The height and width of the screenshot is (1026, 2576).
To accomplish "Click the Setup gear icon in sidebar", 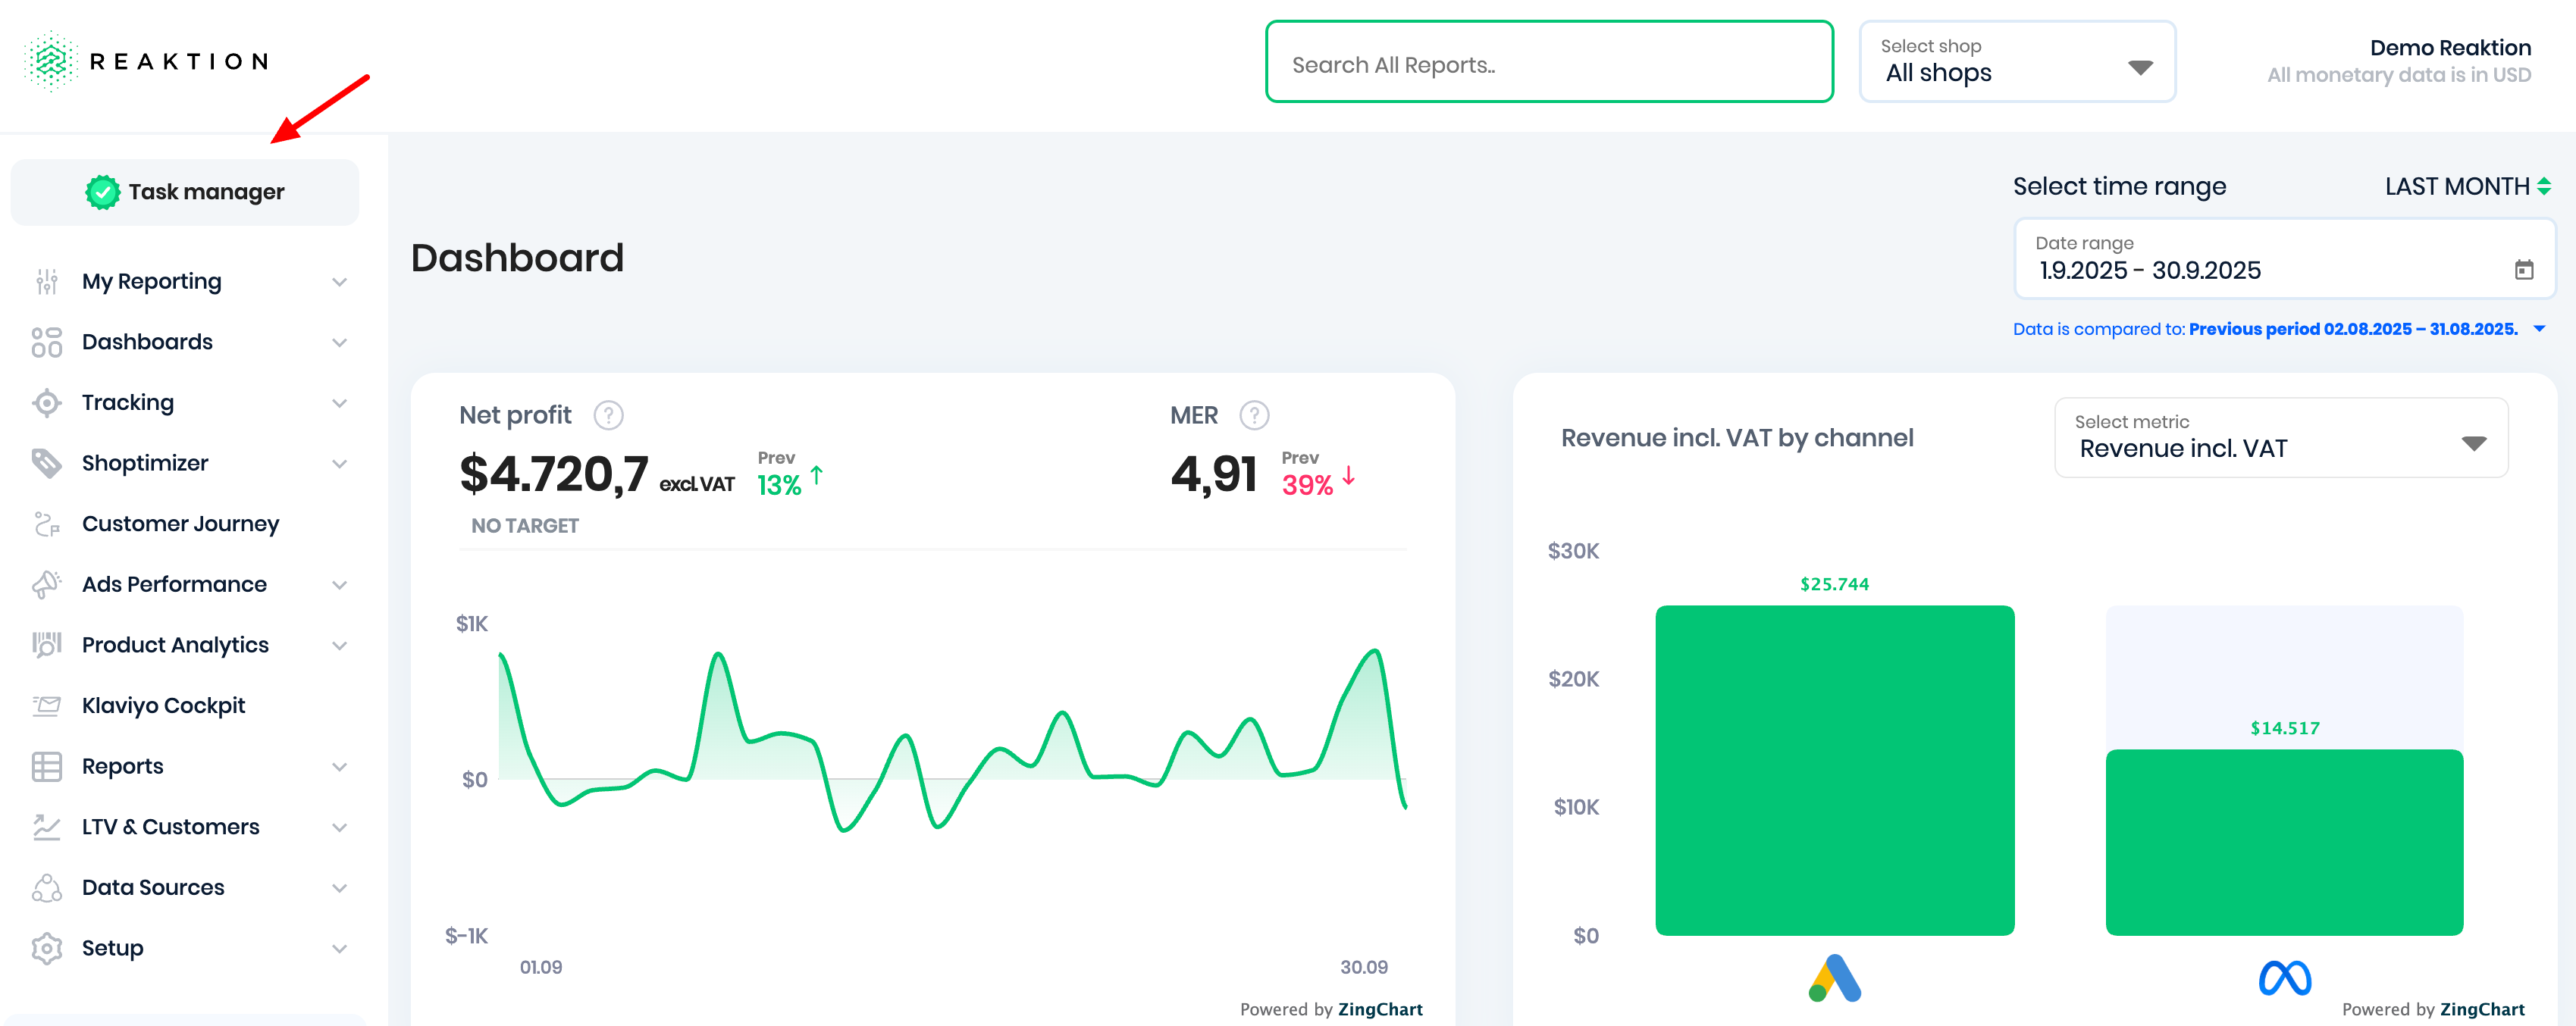I will pos(46,948).
